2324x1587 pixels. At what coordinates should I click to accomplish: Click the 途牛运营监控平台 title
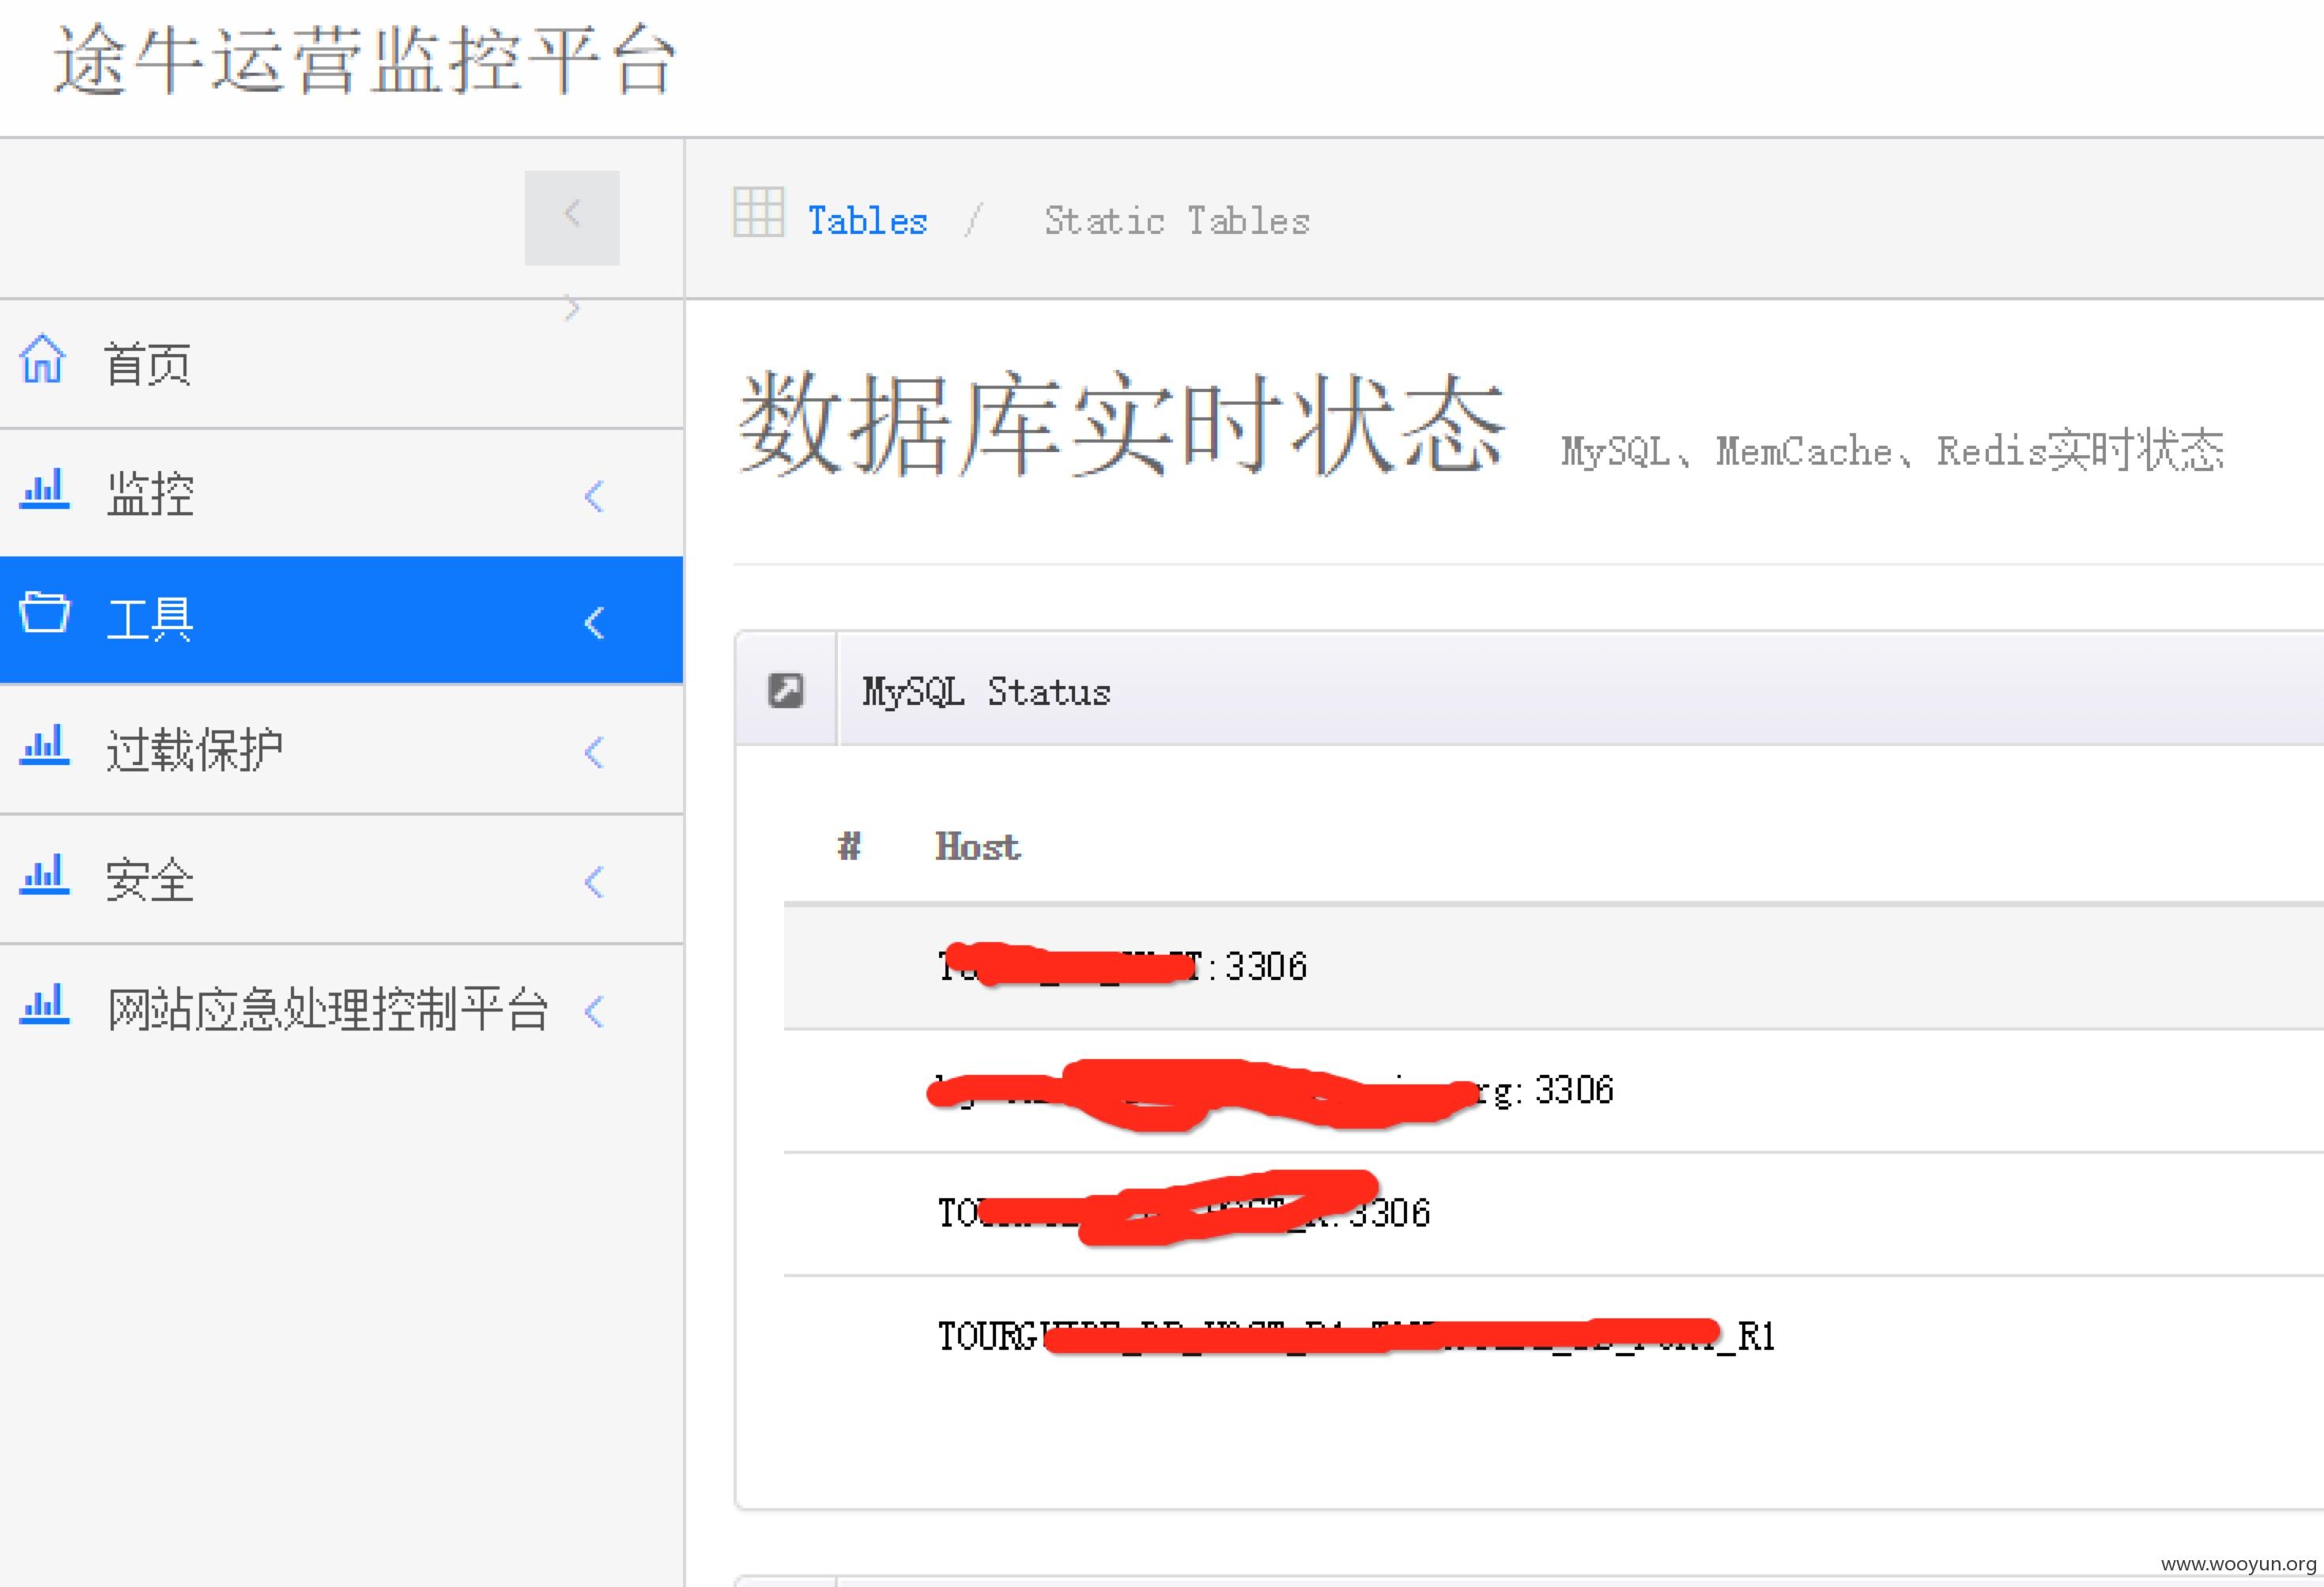(x=365, y=60)
